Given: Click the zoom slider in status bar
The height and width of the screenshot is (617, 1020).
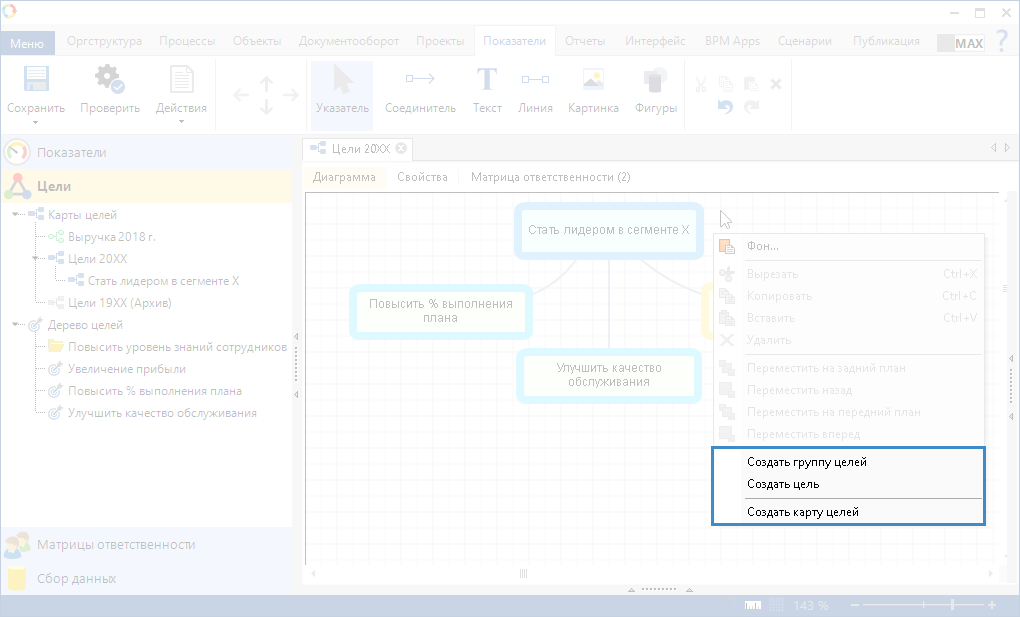Looking at the screenshot, I should [952, 605].
